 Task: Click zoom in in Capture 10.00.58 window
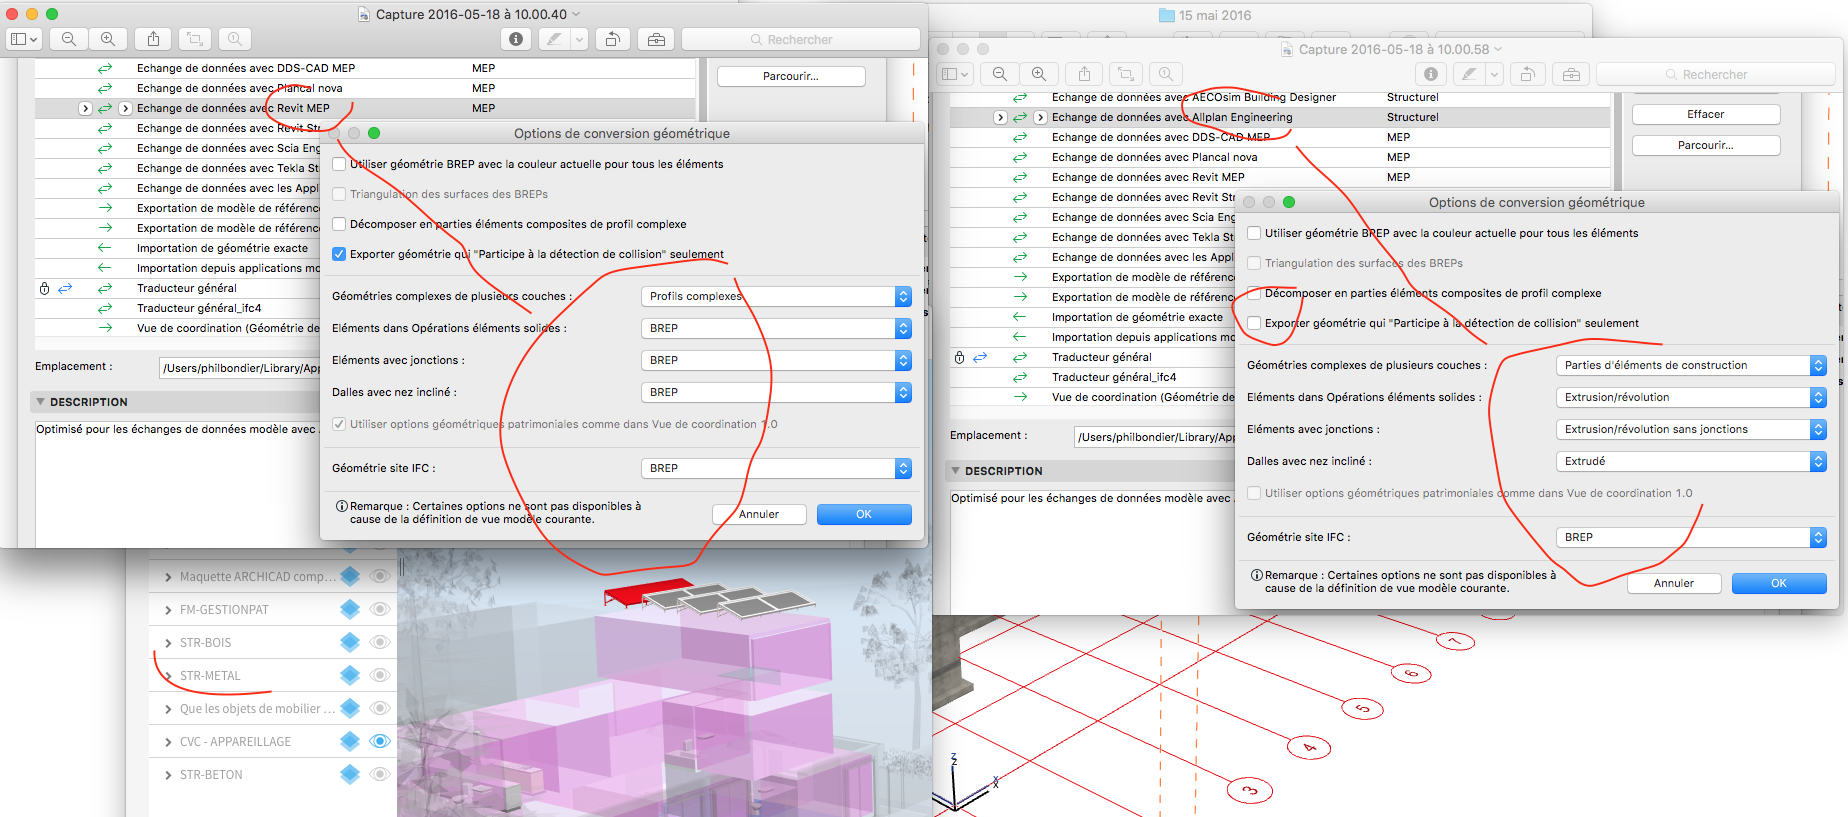pos(1039,74)
